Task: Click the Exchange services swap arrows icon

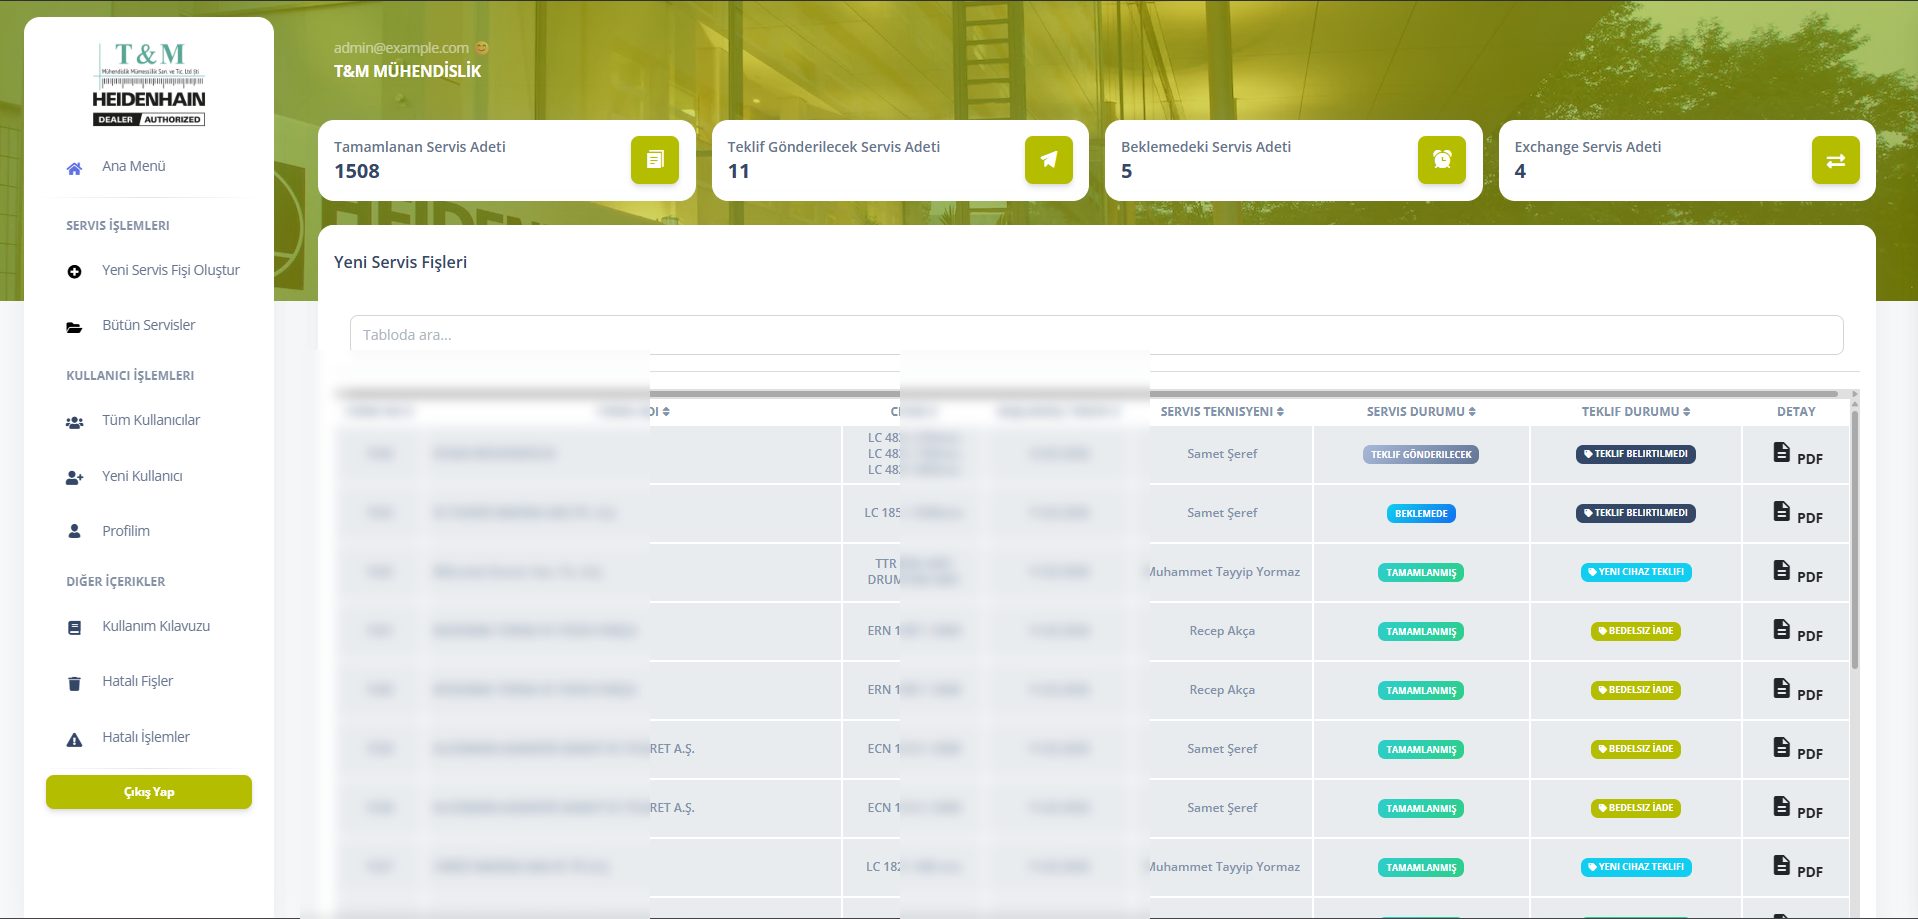Action: 1835,160
